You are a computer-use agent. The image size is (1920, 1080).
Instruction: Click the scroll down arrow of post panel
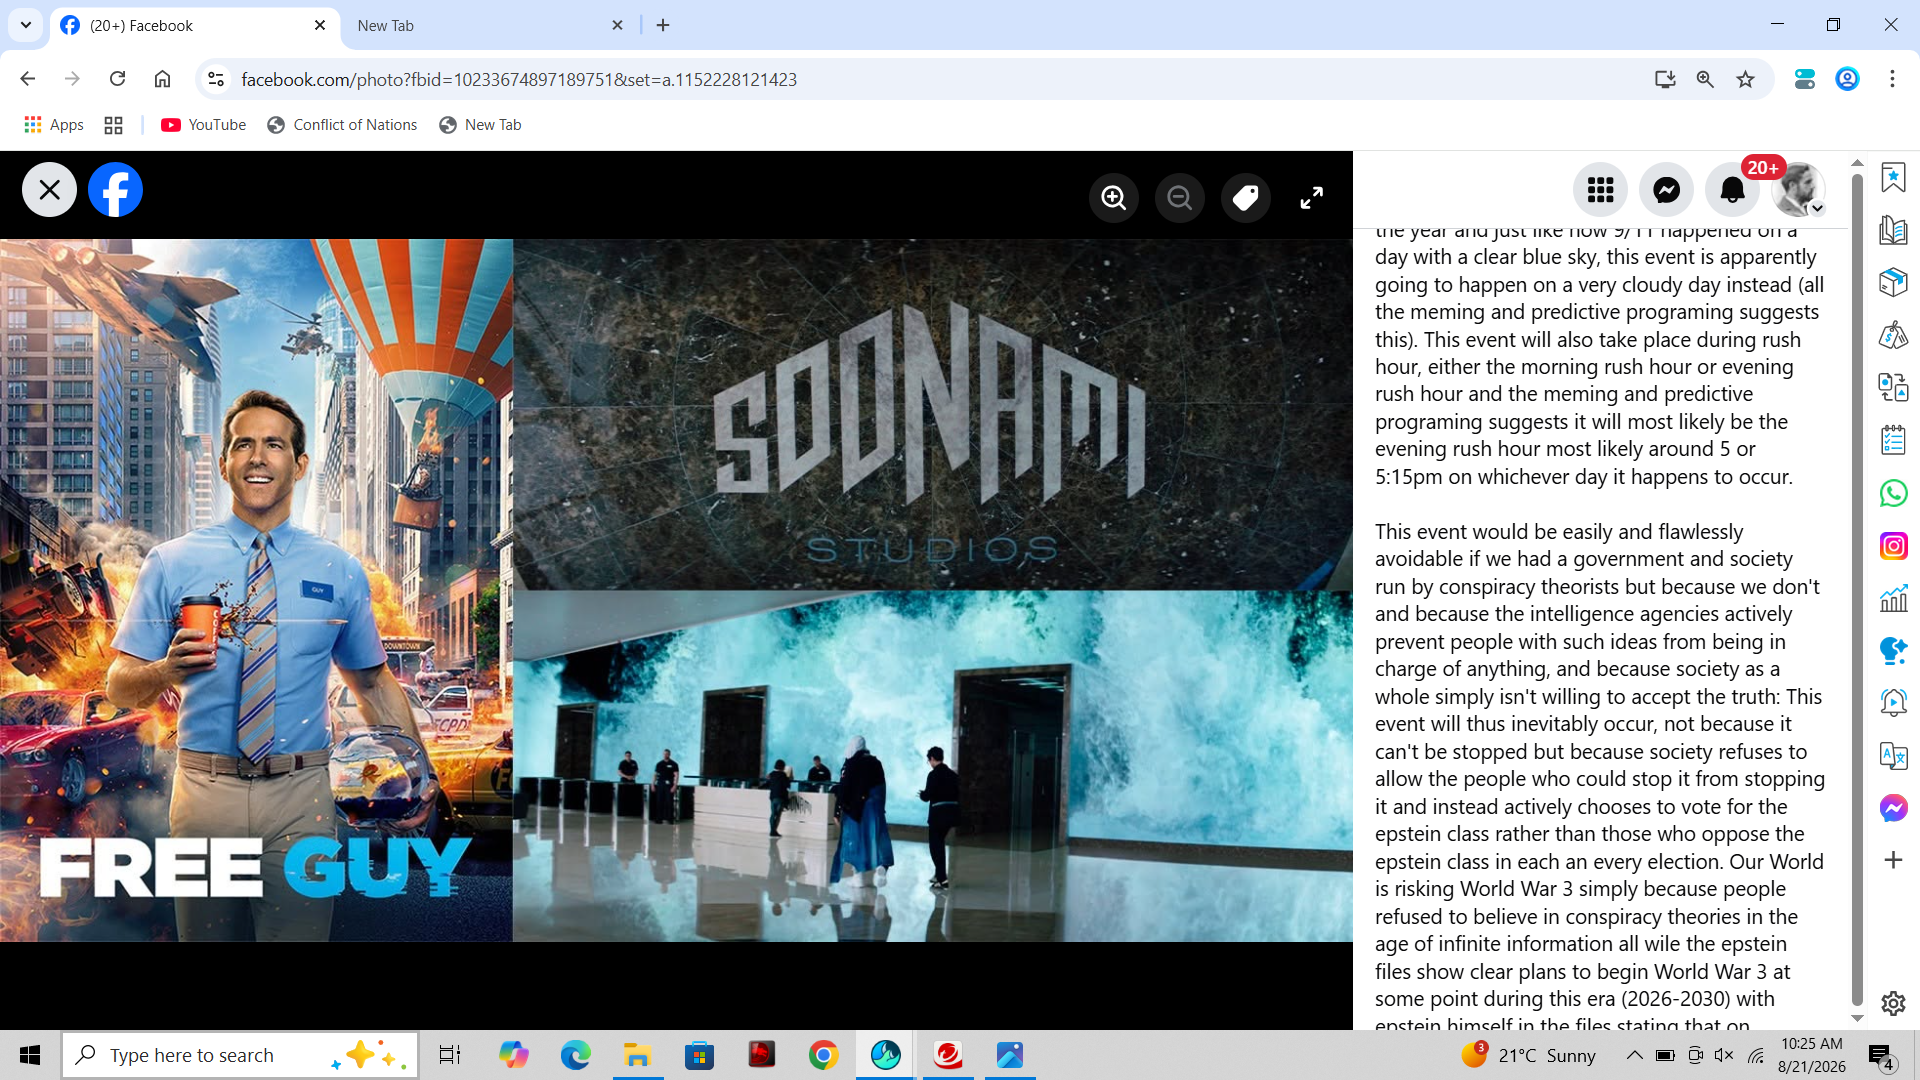coord(1857,1019)
